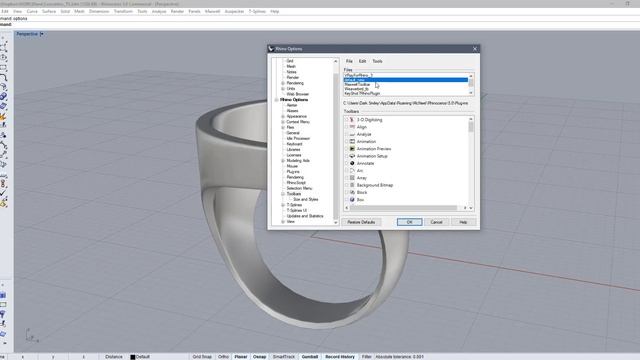Click the check mark tool in left sidebar
This screenshot has width=640, height=360.
(x=3, y=193)
